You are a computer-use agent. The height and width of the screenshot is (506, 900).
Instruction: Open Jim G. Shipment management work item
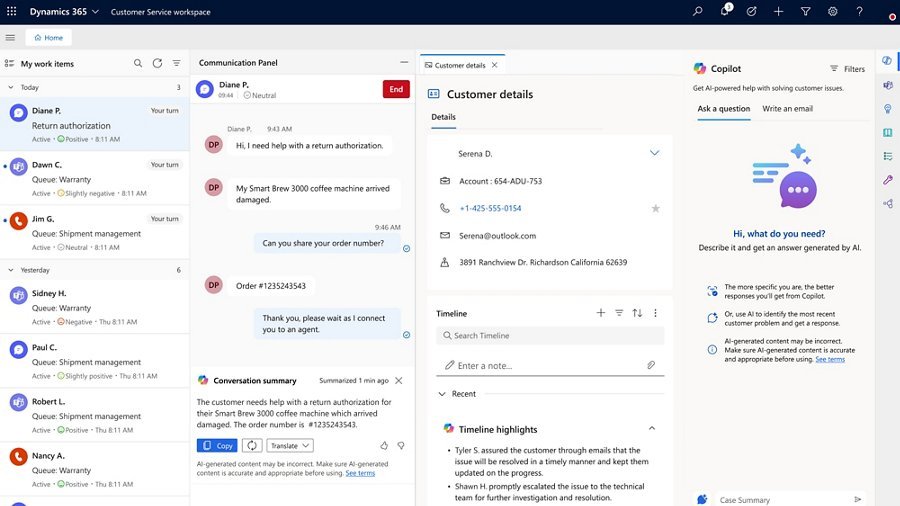click(95, 232)
